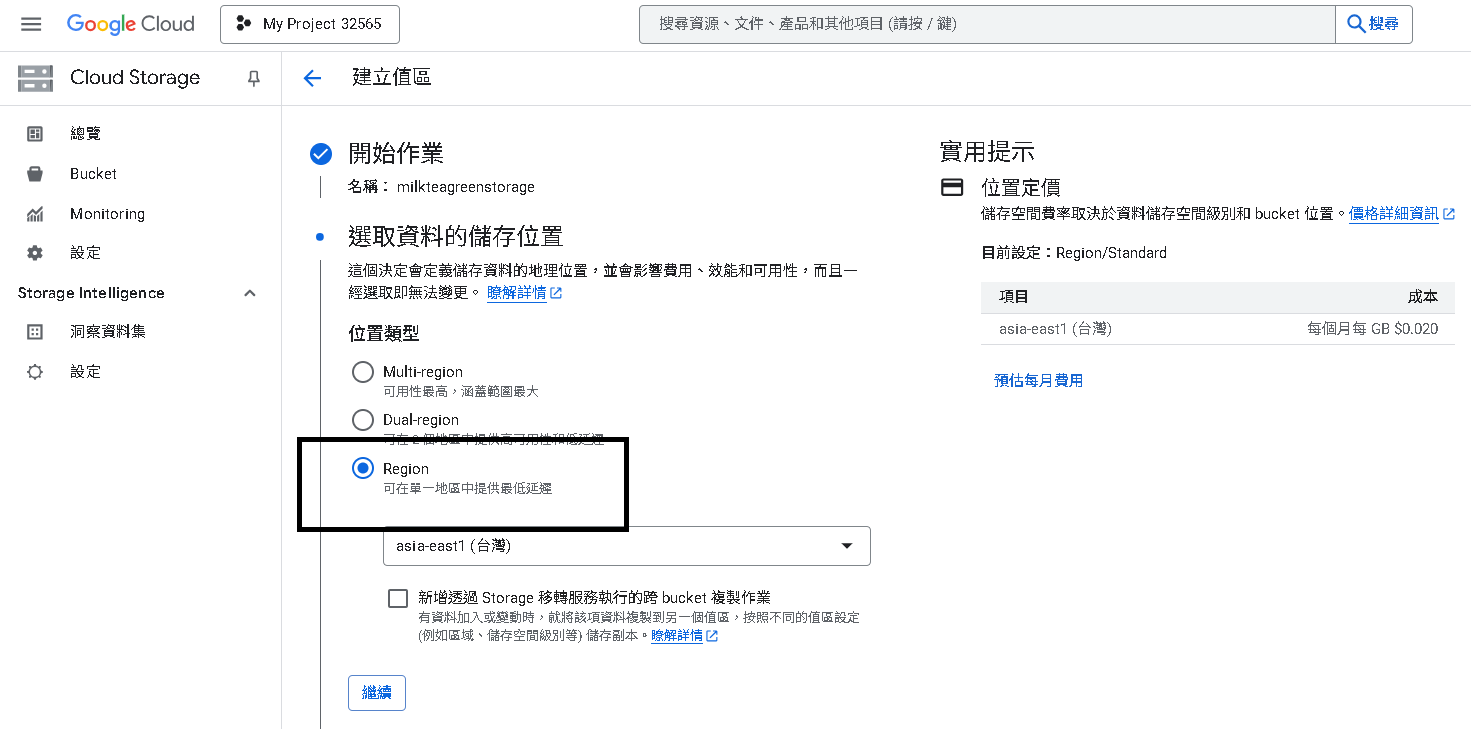Go back using the left arrow

pyautogui.click(x=312, y=79)
